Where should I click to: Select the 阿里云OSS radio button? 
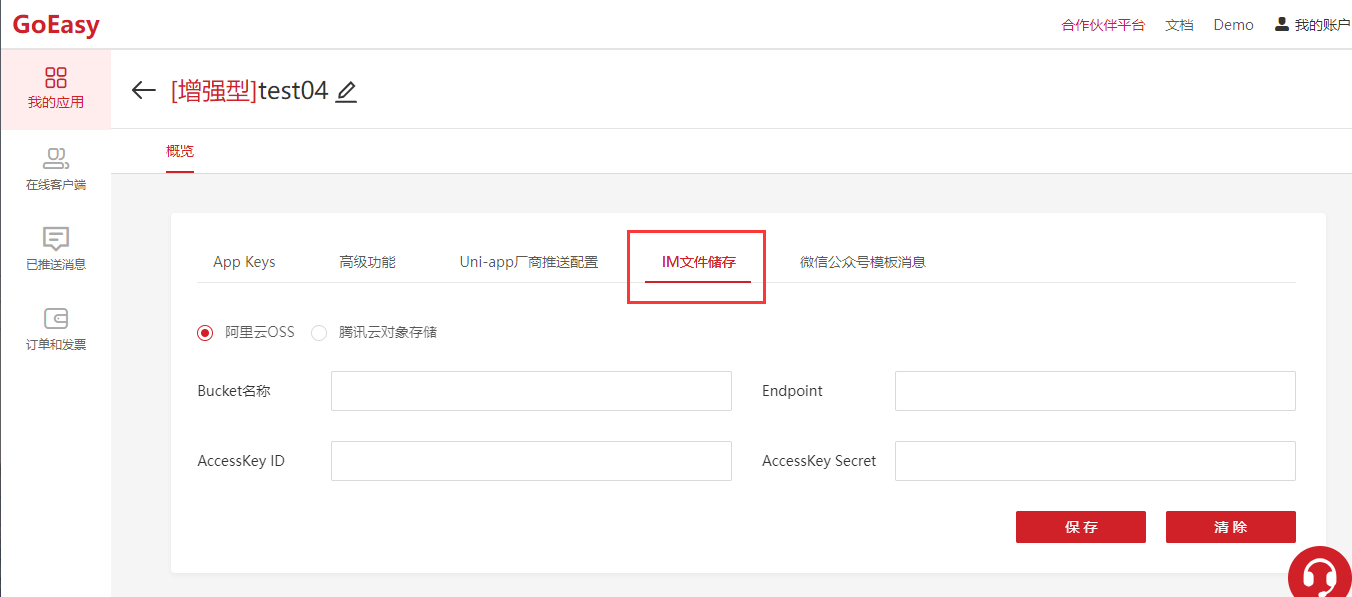tap(206, 333)
